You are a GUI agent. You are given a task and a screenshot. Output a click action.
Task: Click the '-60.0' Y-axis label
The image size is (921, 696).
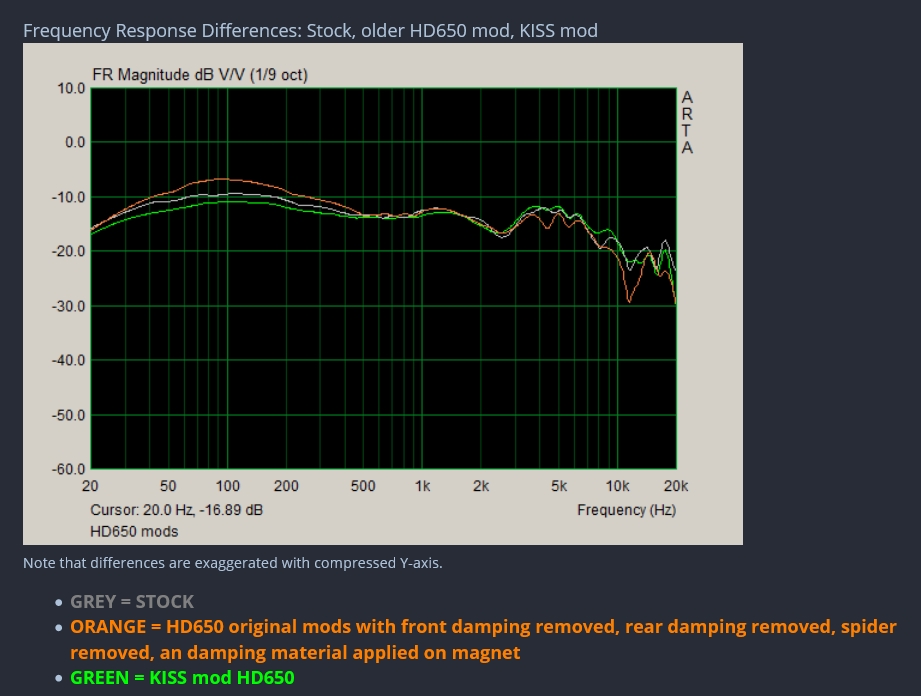click(68, 469)
